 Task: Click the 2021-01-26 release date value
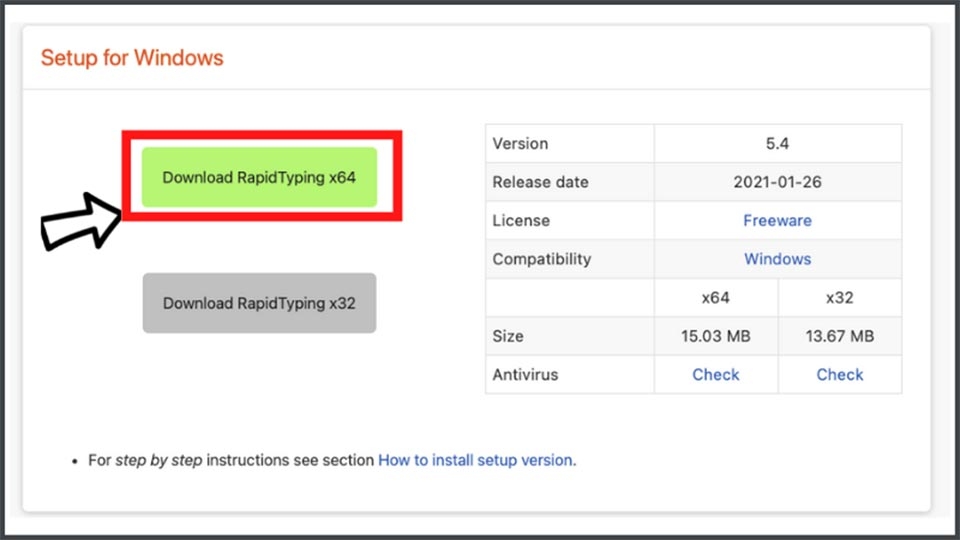[777, 182]
